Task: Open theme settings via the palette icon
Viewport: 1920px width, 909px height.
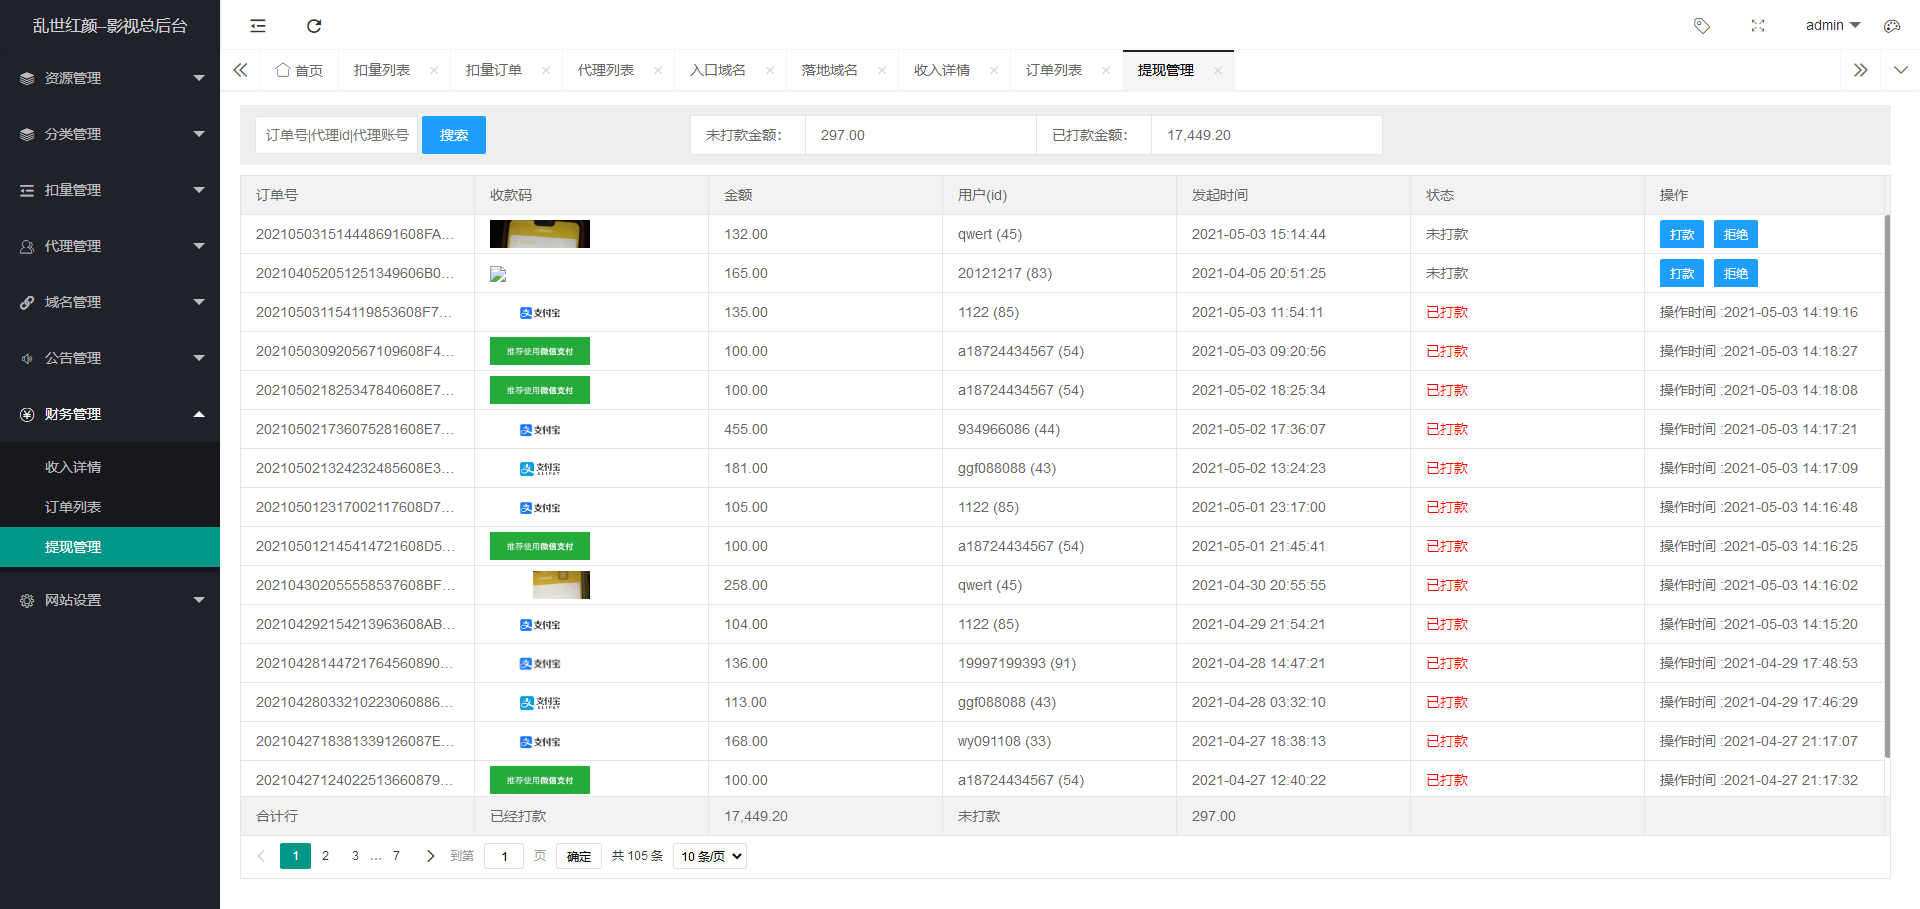Action: [1891, 25]
